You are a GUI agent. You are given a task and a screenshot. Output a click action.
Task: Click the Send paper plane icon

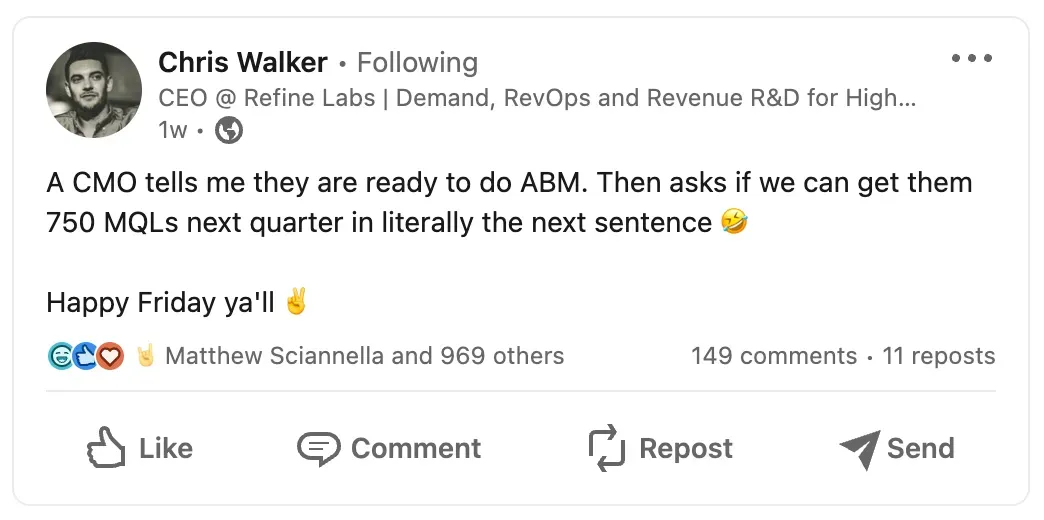click(x=859, y=449)
